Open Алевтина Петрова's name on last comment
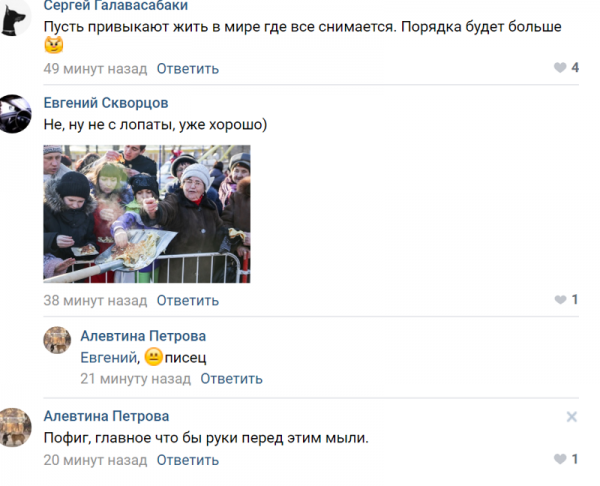 pyautogui.click(x=106, y=416)
